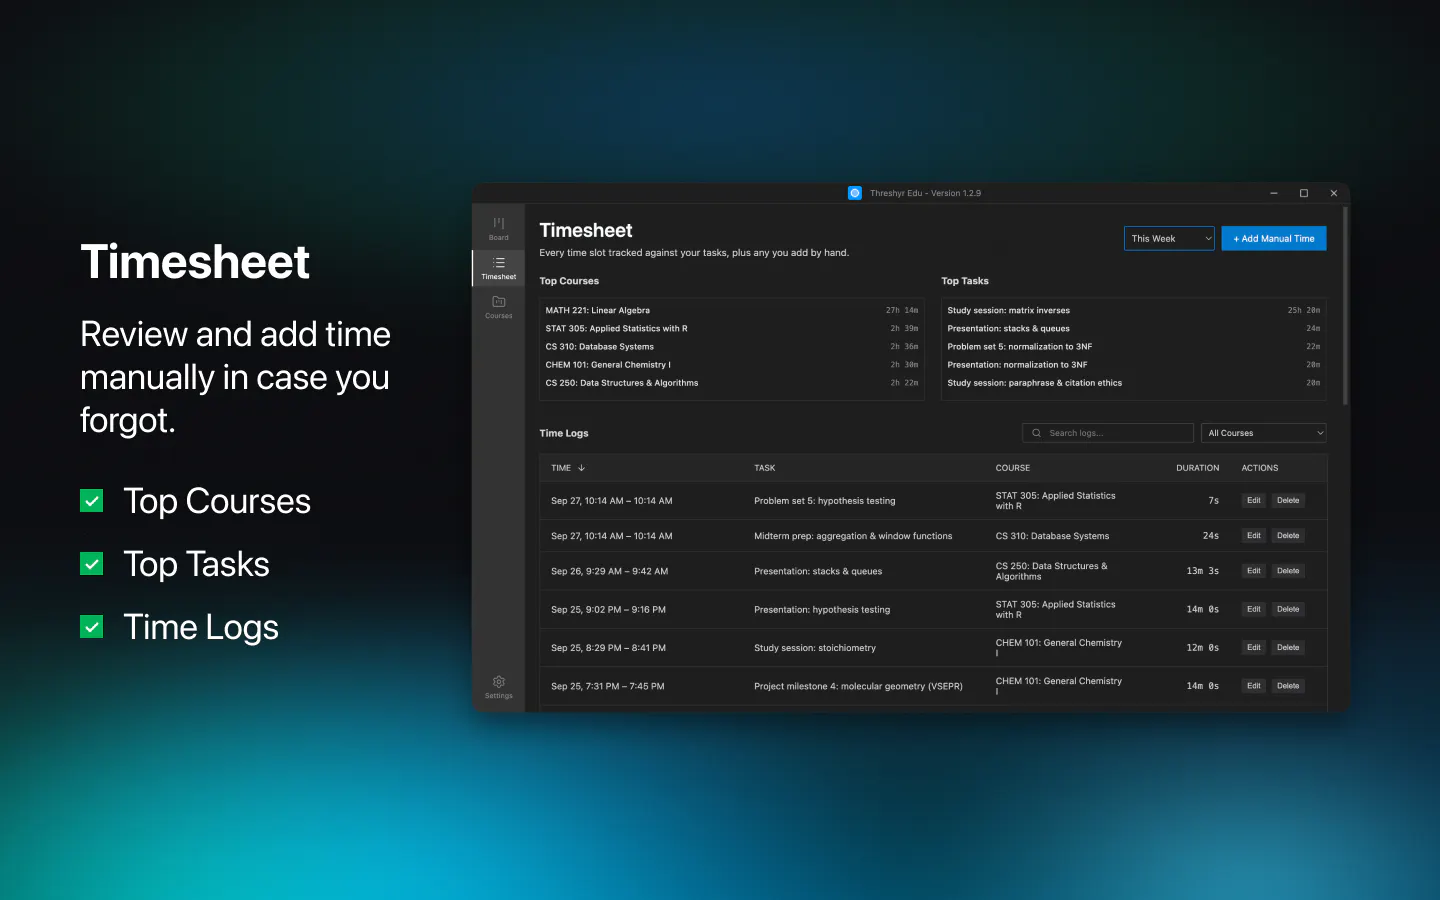Click the DURATION column header

pyautogui.click(x=1197, y=468)
